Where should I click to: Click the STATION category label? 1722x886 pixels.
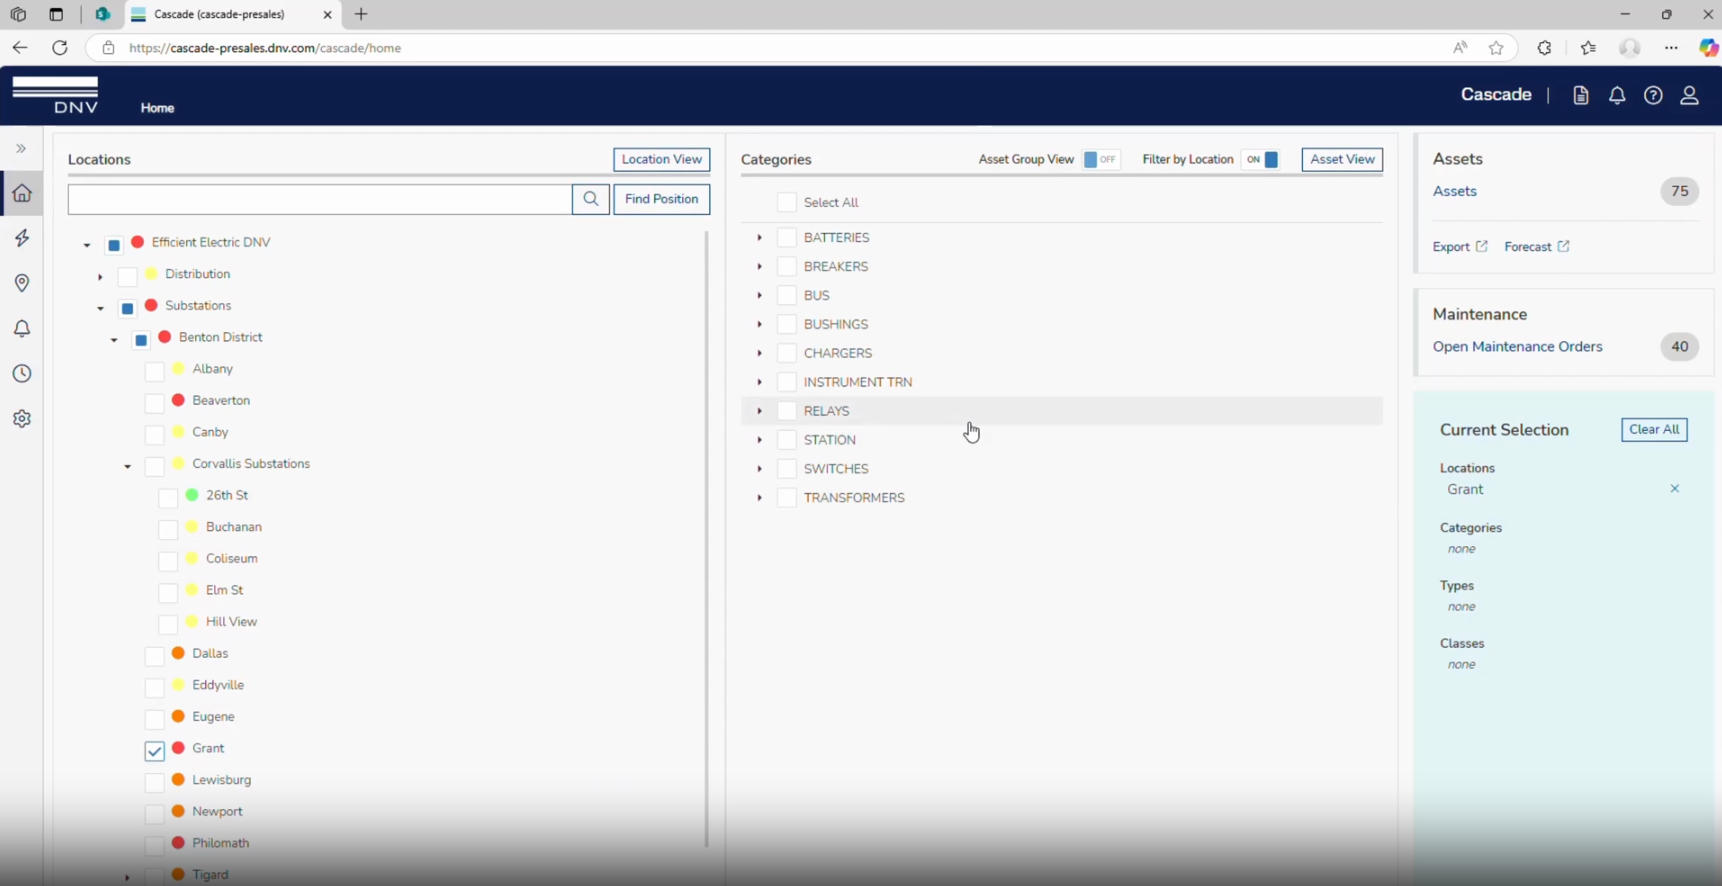tap(830, 440)
